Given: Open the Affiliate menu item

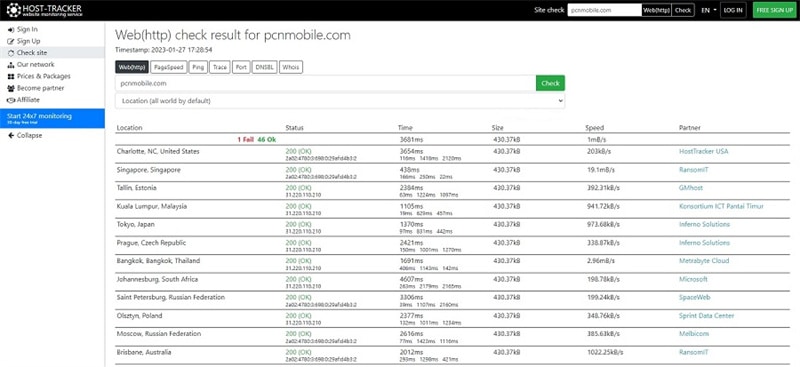Looking at the screenshot, I should click(x=28, y=100).
